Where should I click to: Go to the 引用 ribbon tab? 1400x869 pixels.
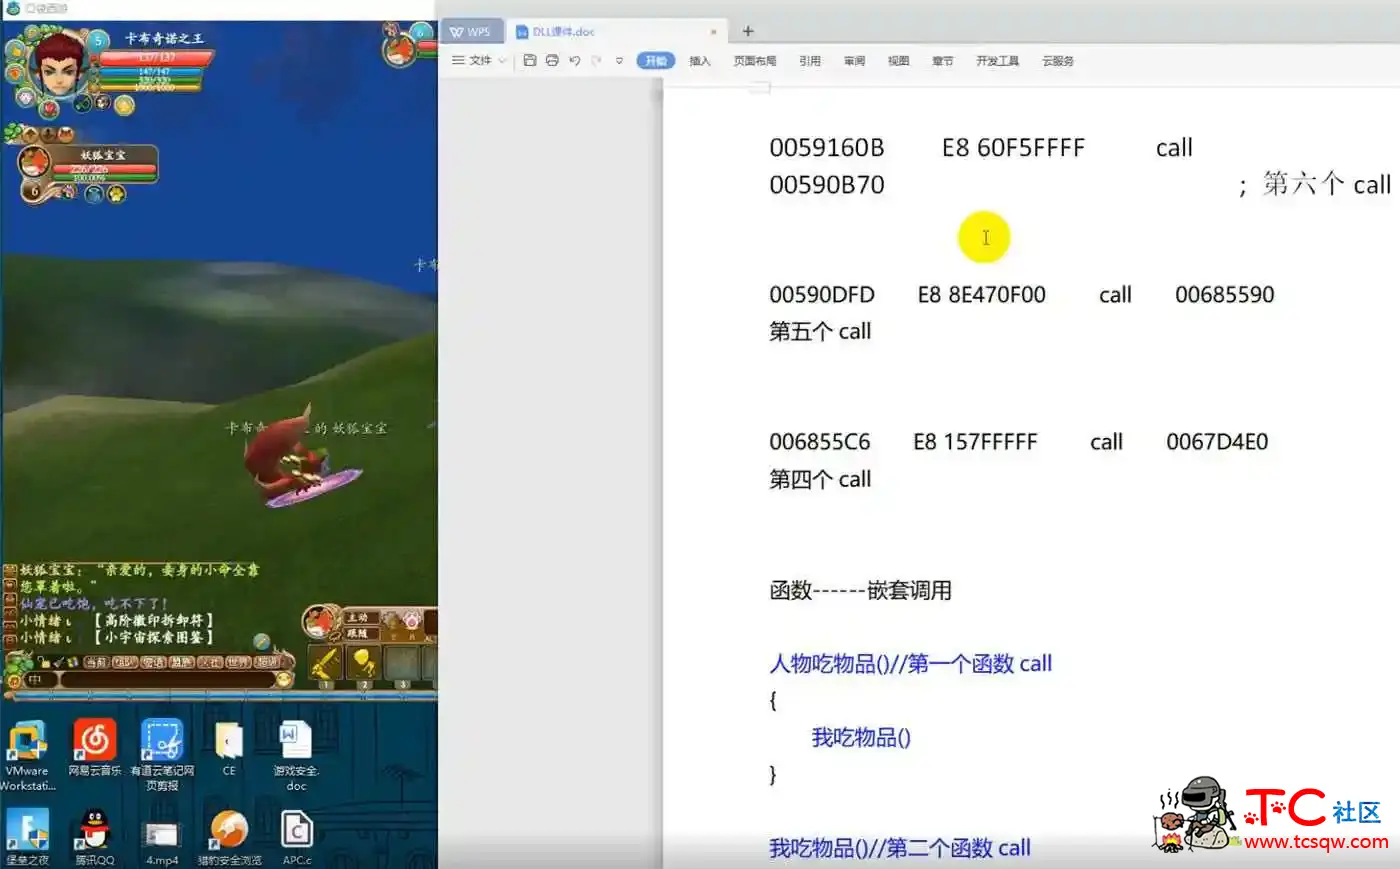coord(810,61)
